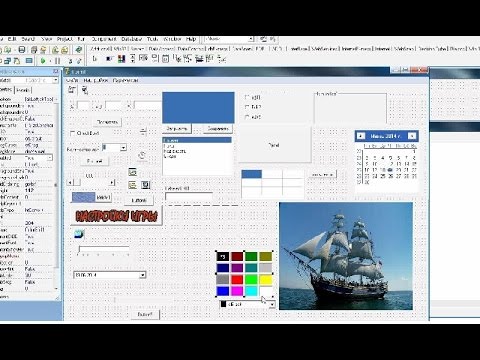Image resolution: width=480 pixels, height=360 pixels.
Task: Go to previous month in the calendar
Action: (361, 136)
